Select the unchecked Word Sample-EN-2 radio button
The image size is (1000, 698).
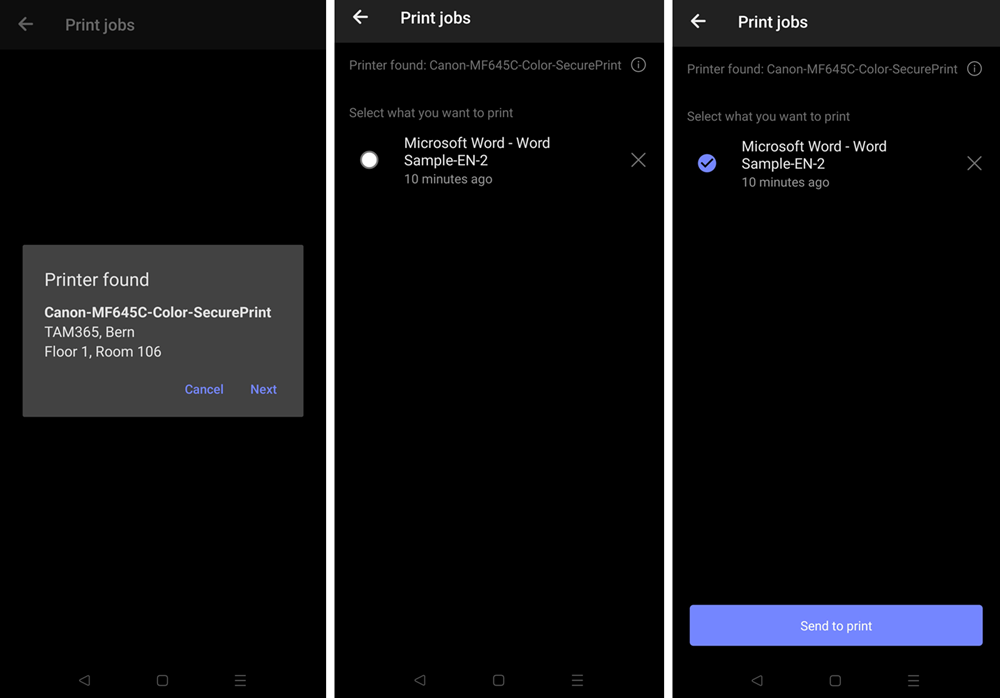[x=369, y=160]
